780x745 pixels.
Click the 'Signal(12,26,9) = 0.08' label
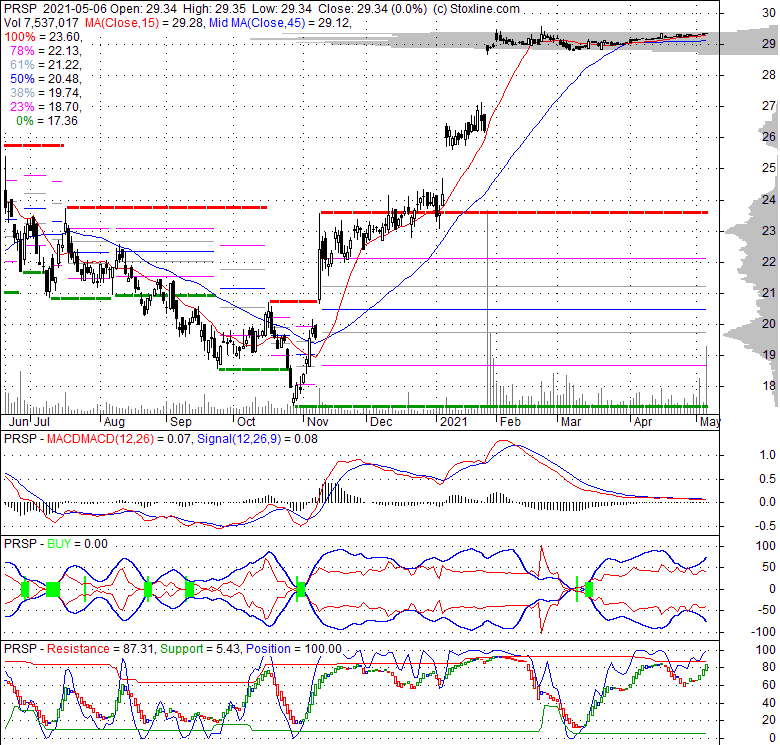[x=257, y=439]
